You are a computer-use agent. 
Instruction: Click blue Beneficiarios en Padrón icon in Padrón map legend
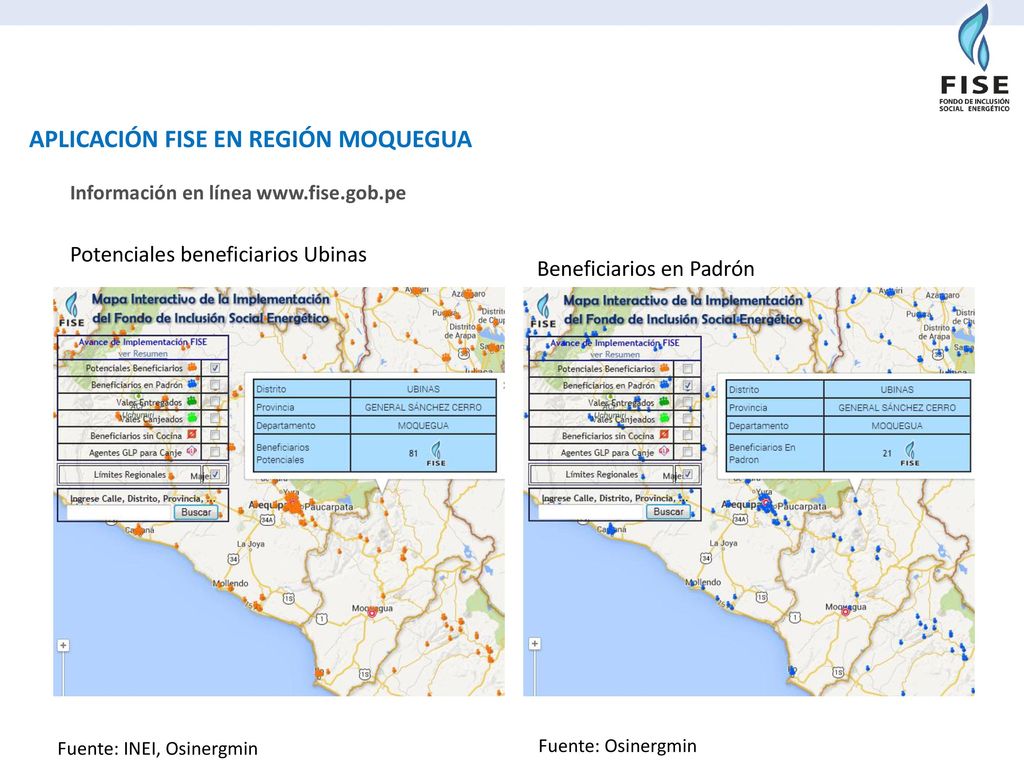pos(664,385)
